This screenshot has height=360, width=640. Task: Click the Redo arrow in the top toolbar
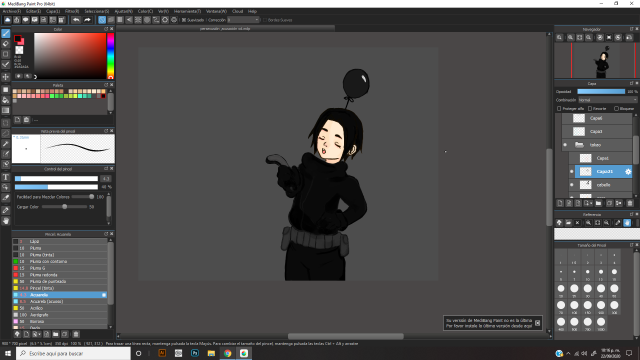pos(87,20)
